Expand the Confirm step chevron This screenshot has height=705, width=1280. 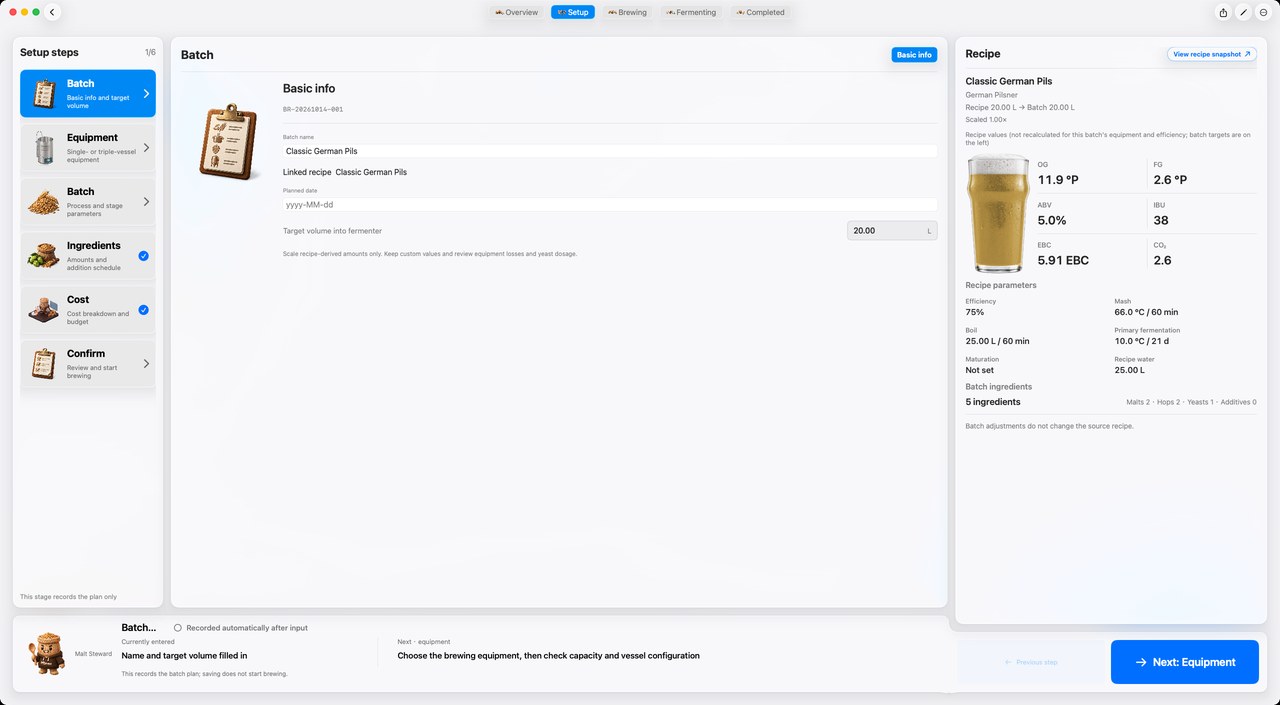[146, 364]
